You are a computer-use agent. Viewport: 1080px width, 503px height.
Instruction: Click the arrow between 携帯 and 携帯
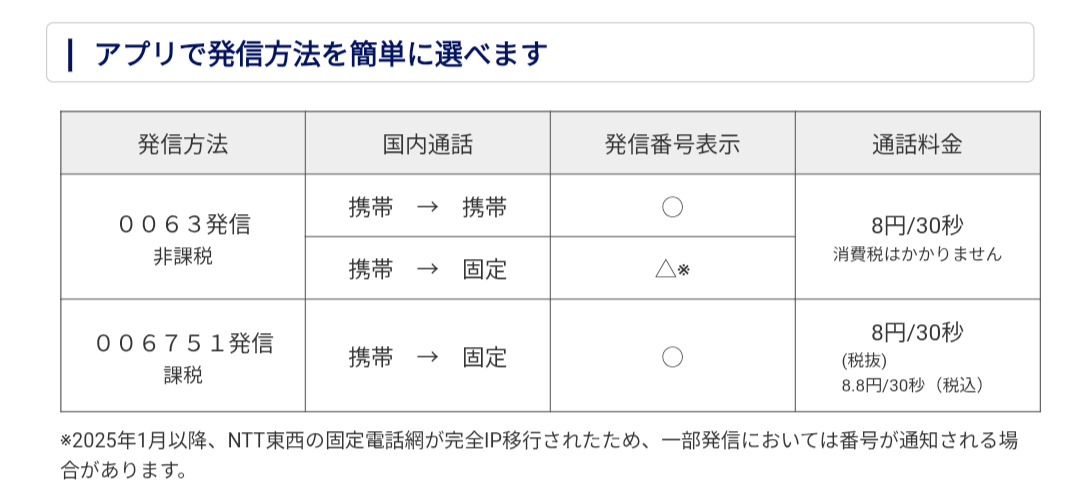427,207
